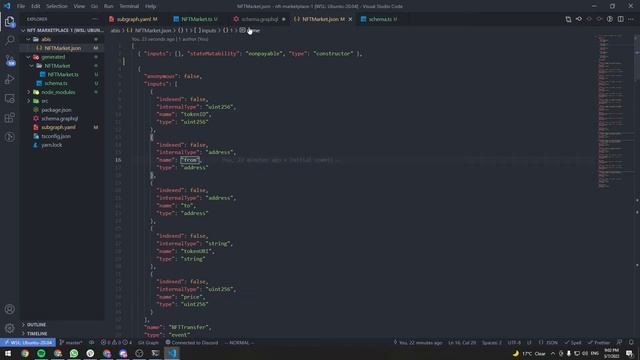The width and height of the screenshot is (640, 360).
Task: Open the Explorer view in the activity bar
Action: pos(9,21)
